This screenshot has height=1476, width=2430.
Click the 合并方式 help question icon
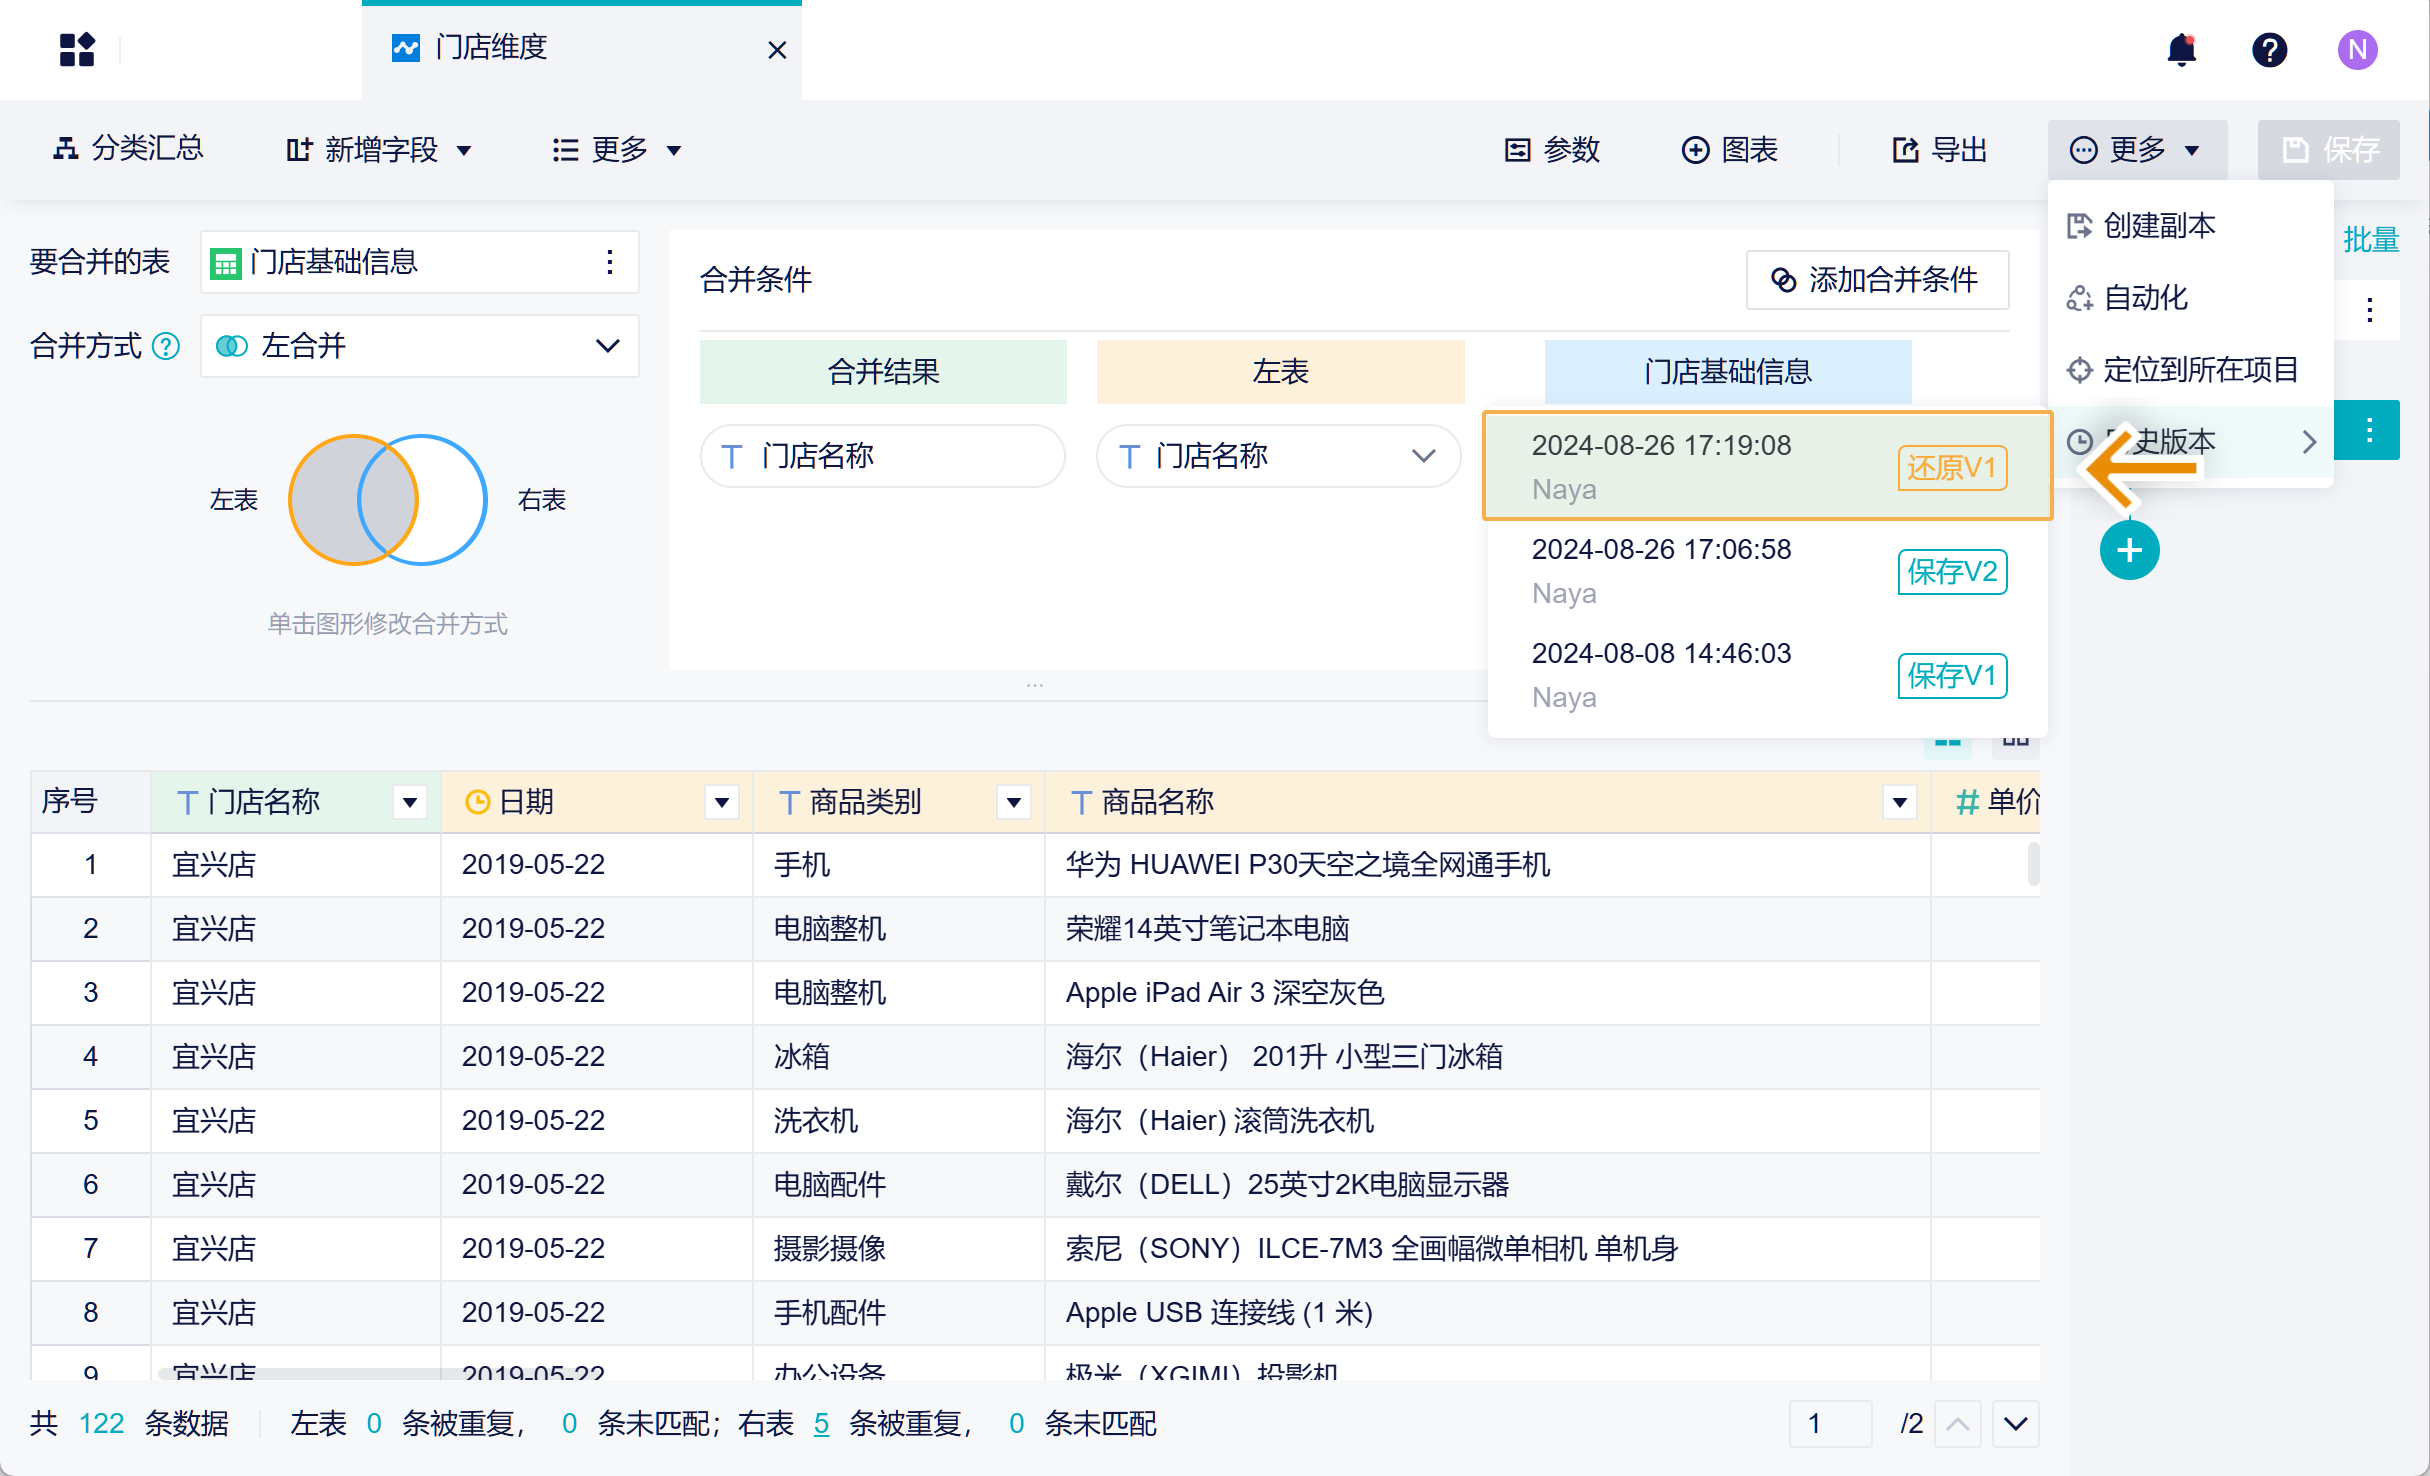click(165, 346)
